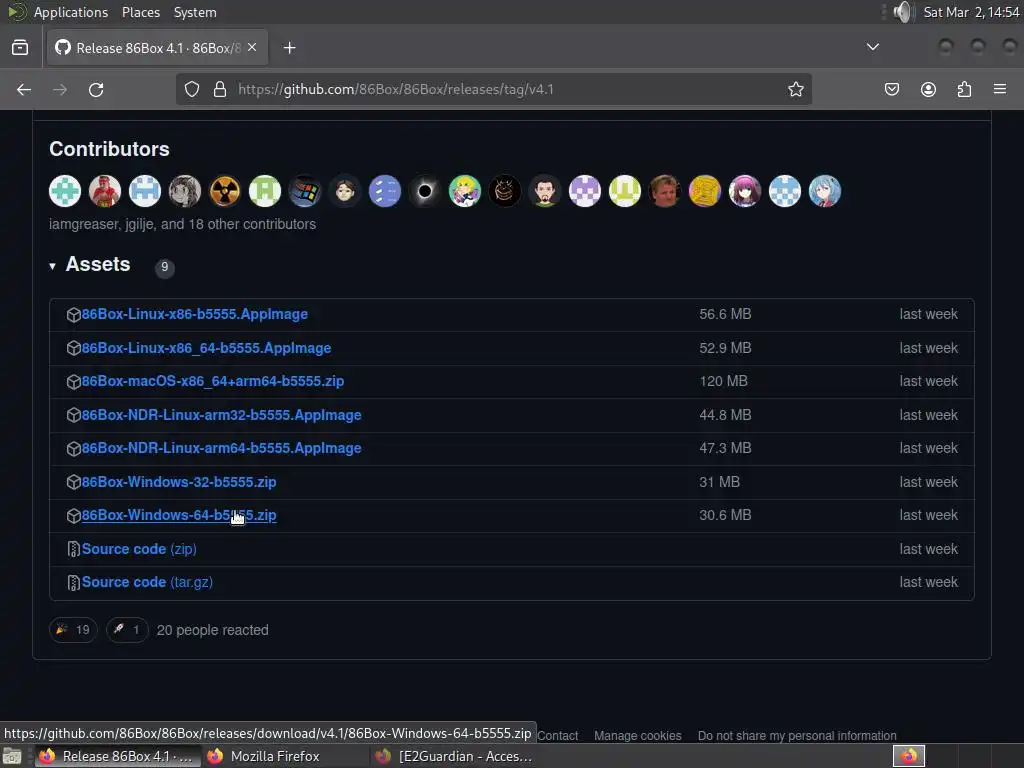This screenshot has height=768, width=1024.
Task: Select the Release 86Box 4.1 browser tab
Action: (157, 48)
